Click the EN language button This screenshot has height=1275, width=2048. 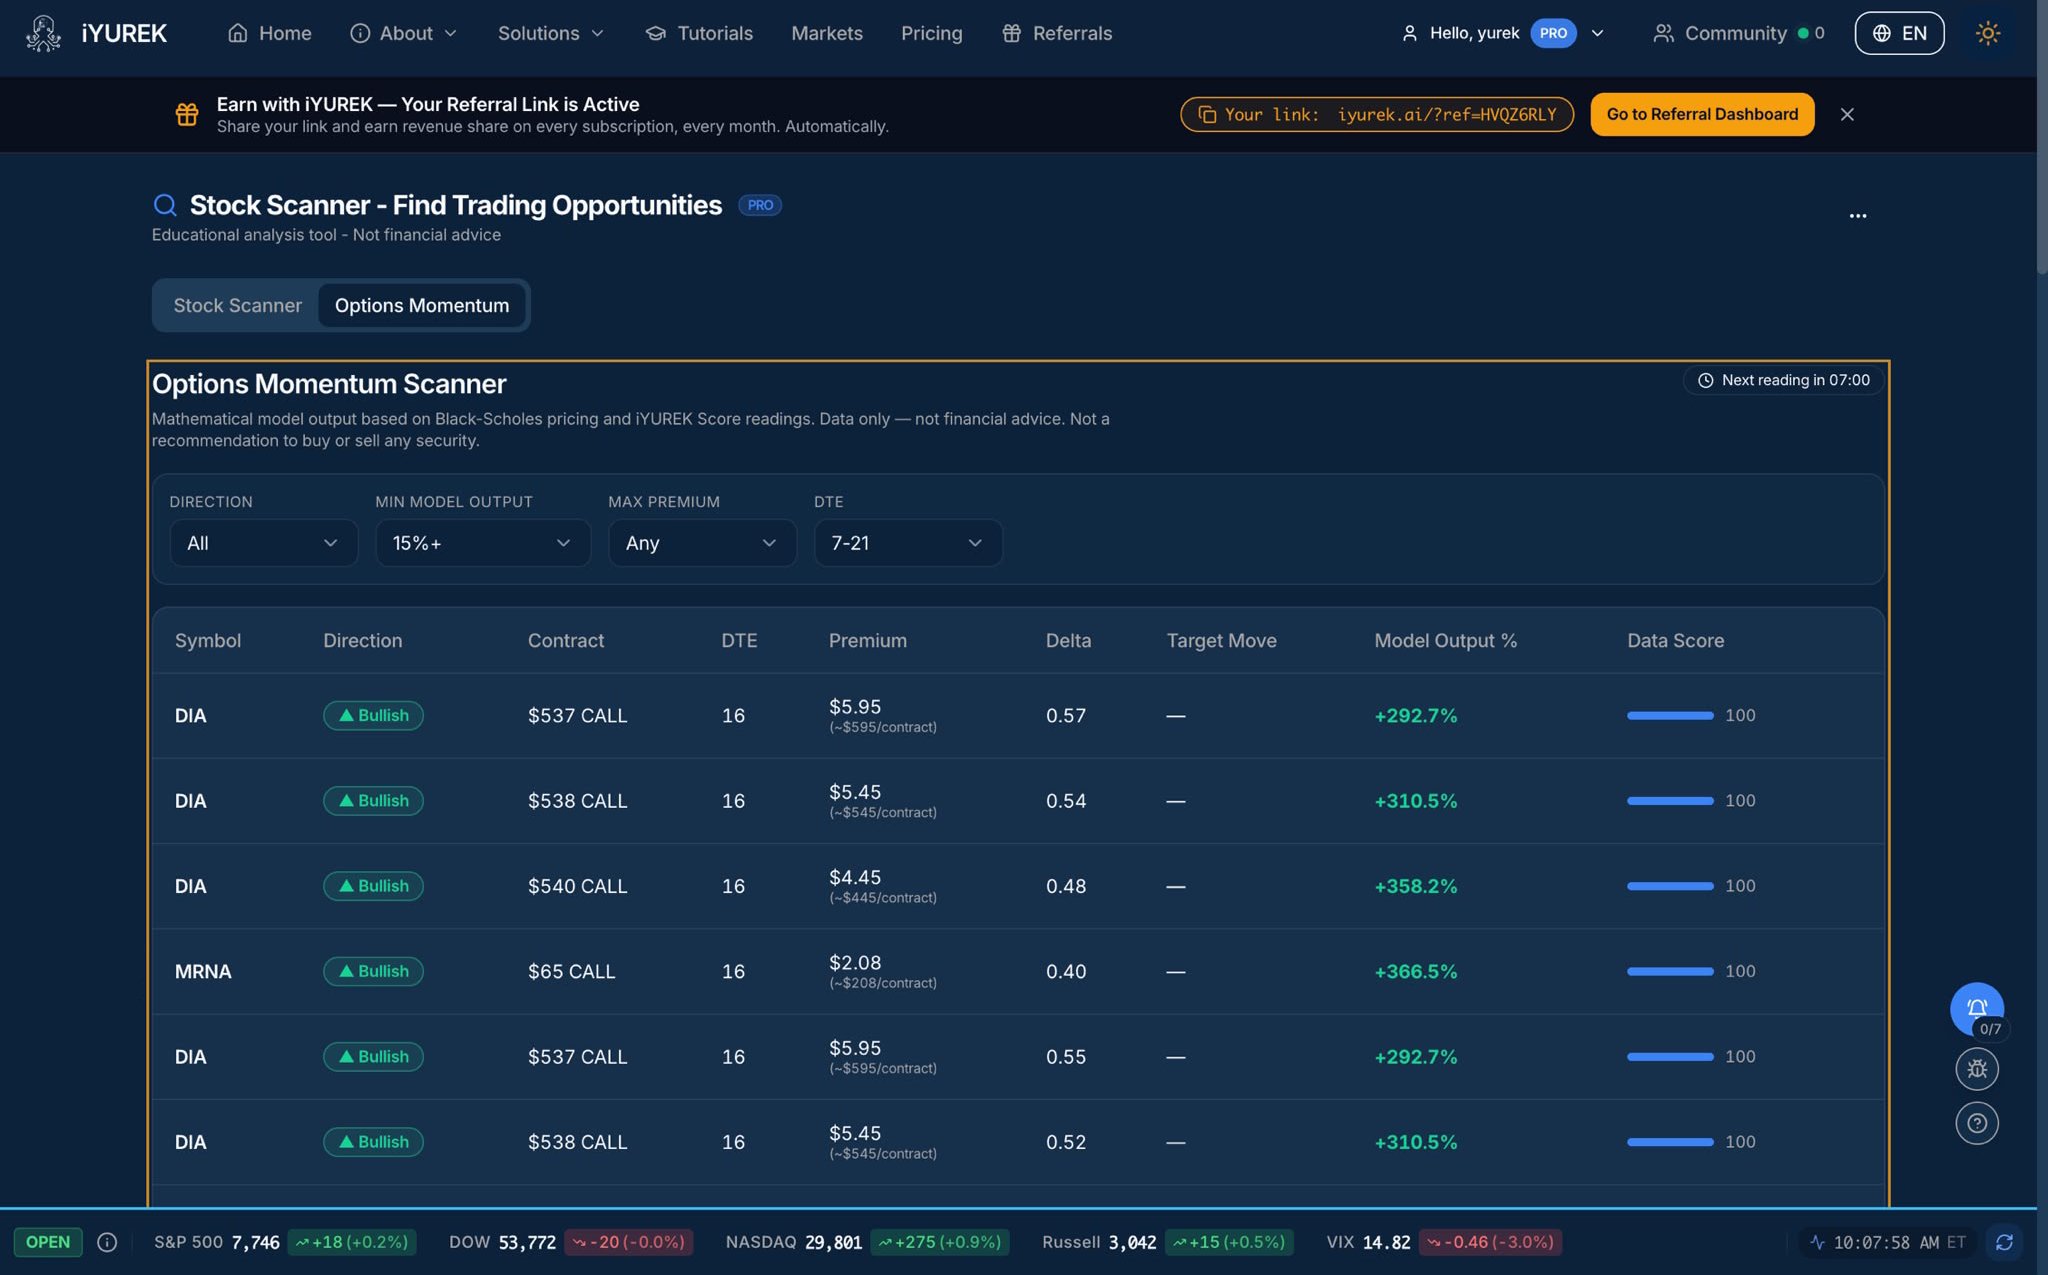tap(1899, 33)
